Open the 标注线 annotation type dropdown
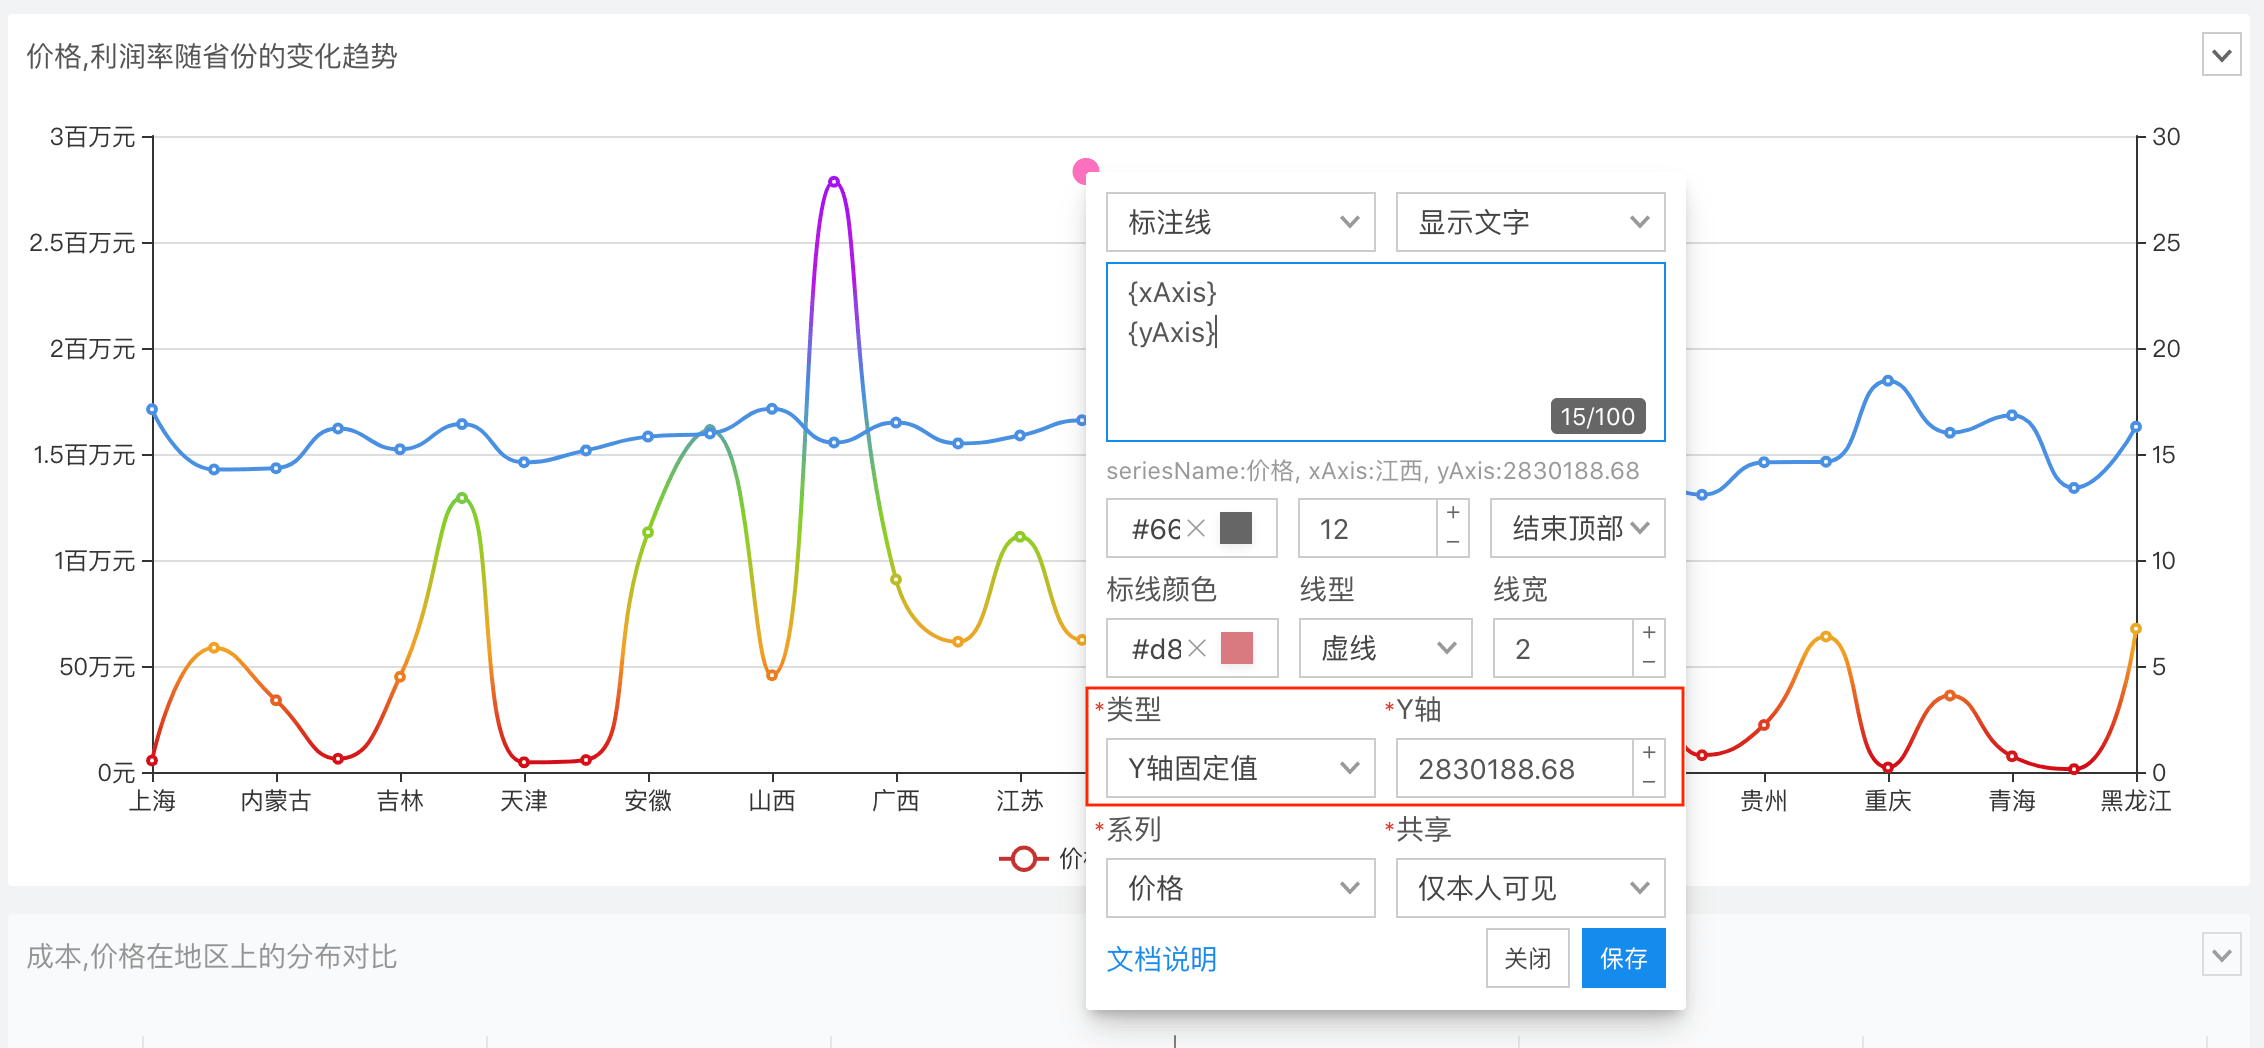Image resolution: width=2264 pixels, height=1048 pixels. pos(1240,222)
